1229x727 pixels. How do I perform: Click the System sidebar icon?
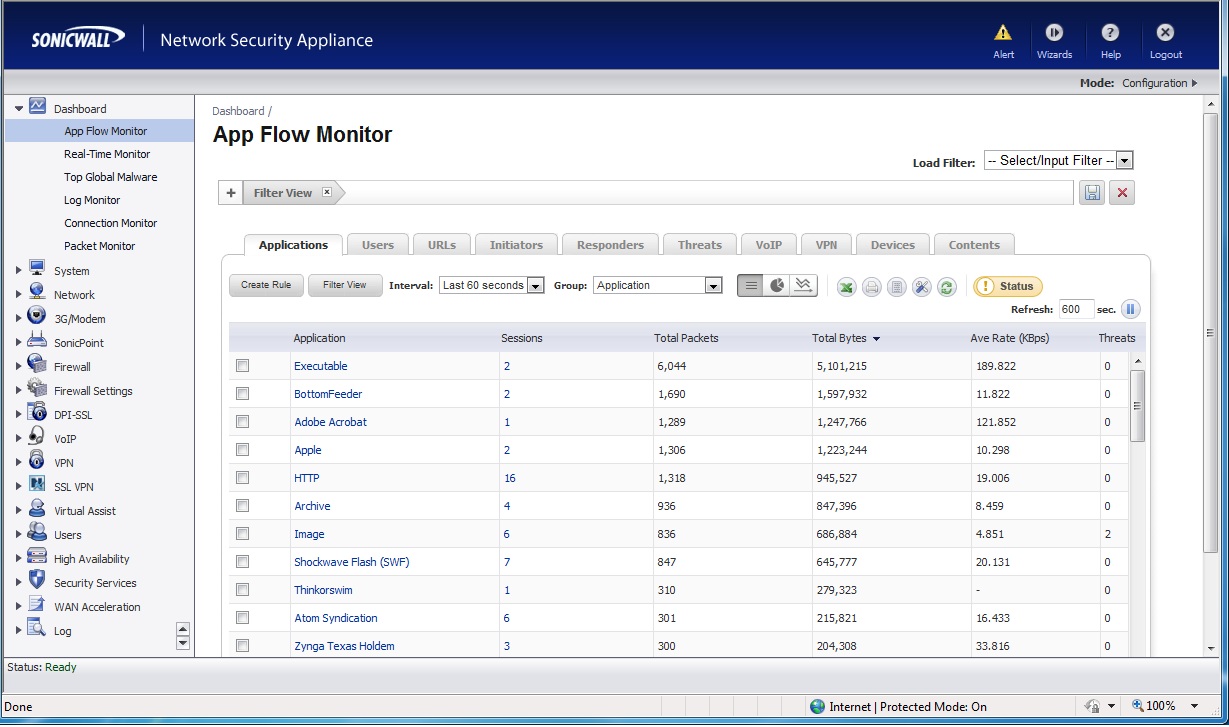click(37, 268)
